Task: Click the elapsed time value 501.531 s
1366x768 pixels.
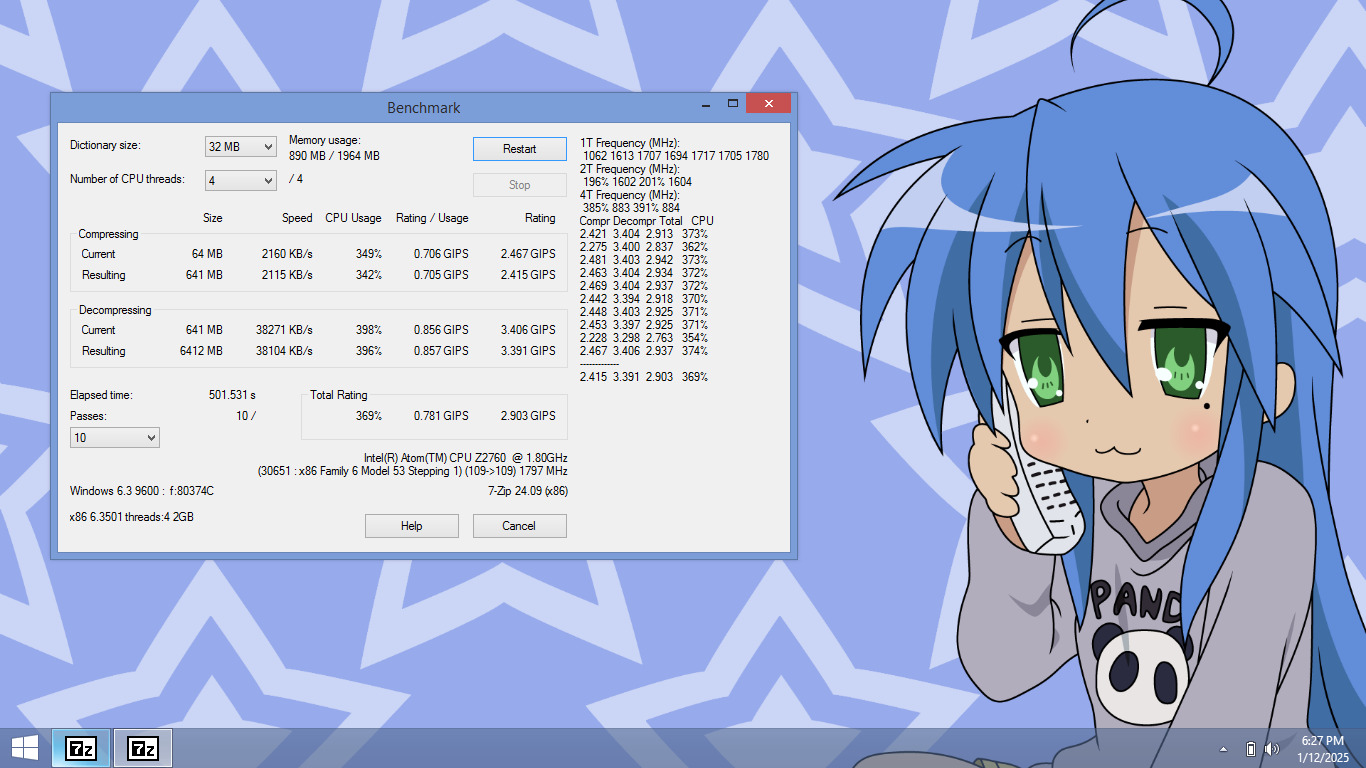Action: [232, 395]
